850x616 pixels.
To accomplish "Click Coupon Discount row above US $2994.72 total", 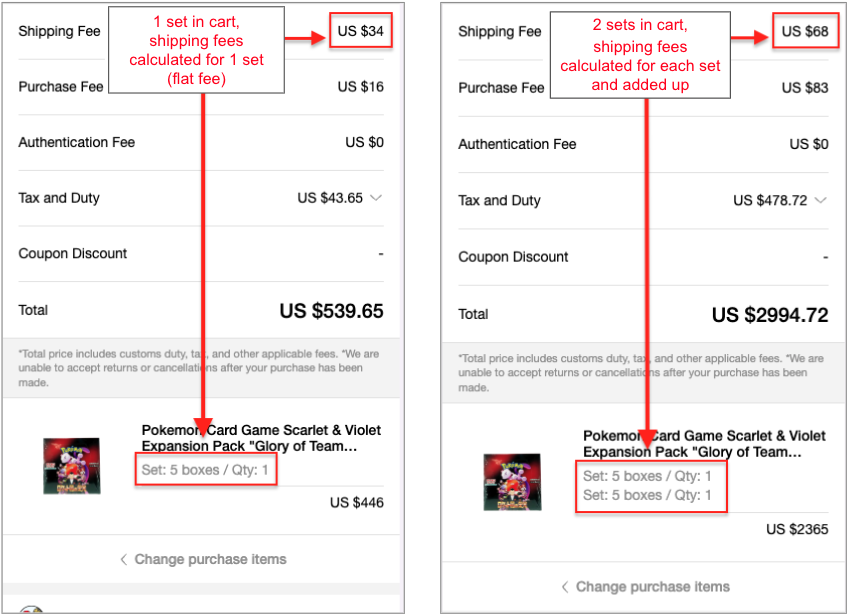I will coord(642,257).
